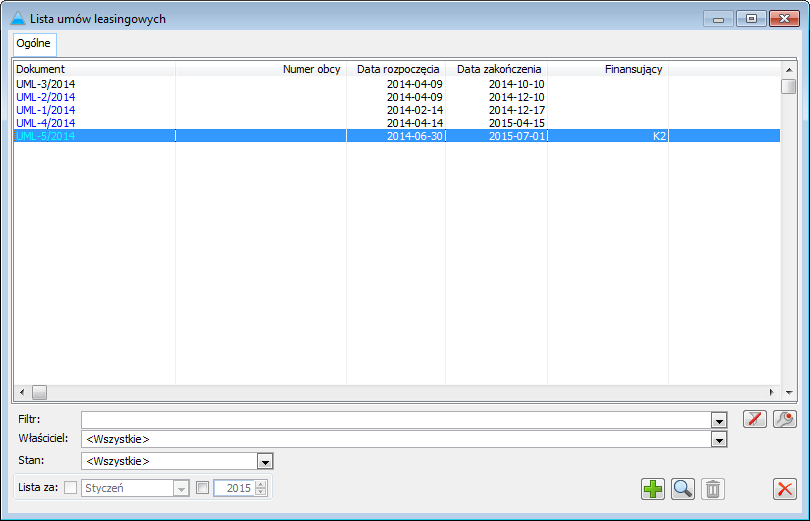Switch to the Ogólne tab
This screenshot has height=521, width=810.
pyautogui.click(x=34, y=43)
